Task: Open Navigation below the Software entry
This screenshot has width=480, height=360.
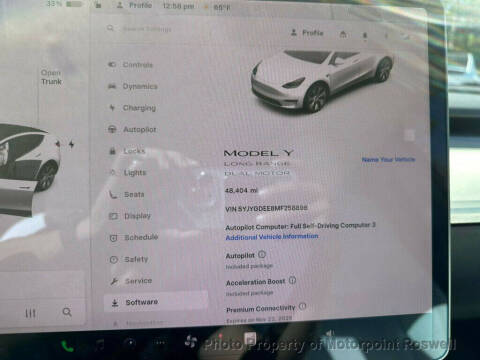Action: click(x=138, y=323)
